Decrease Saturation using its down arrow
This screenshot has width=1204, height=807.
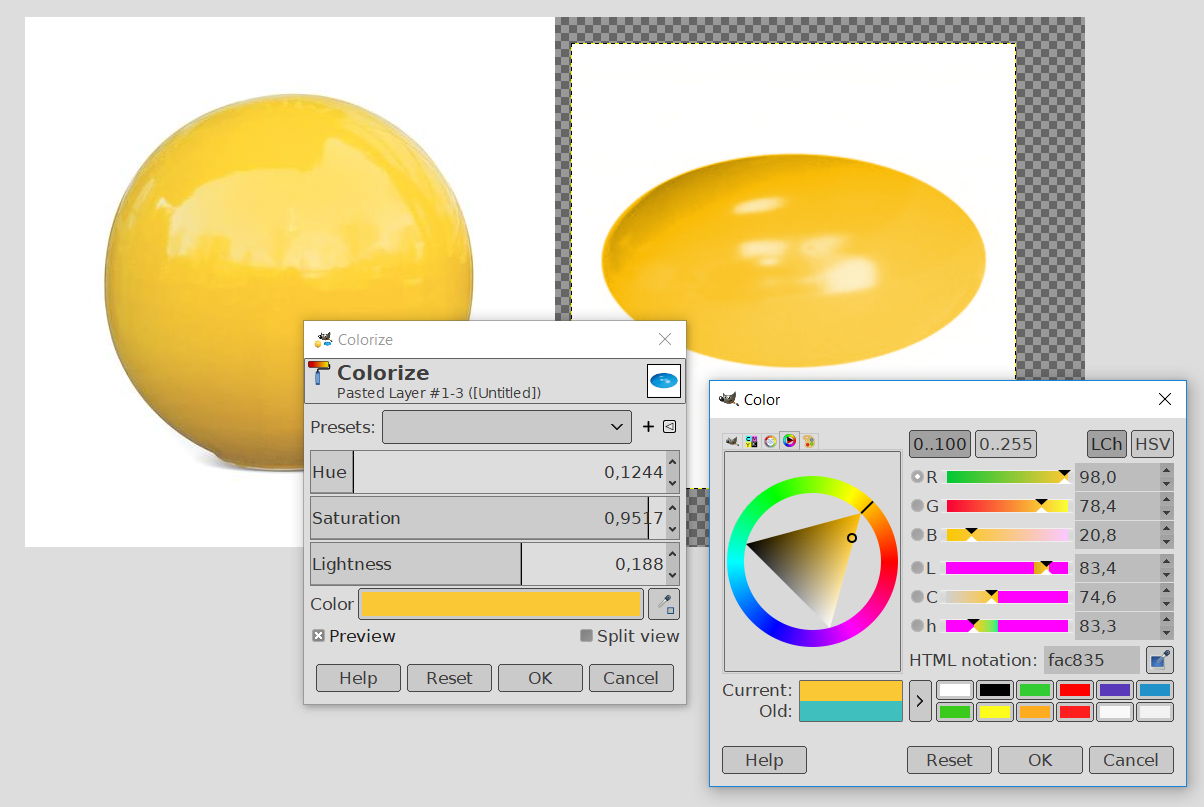(x=673, y=530)
